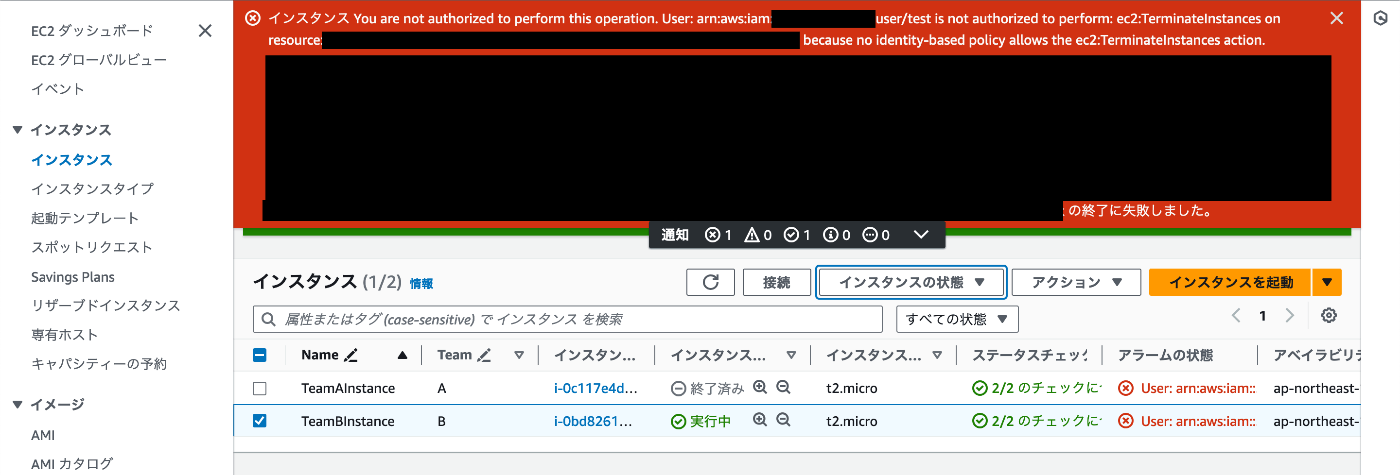Sort by instance type column triangle
The width and height of the screenshot is (1400, 475).
(x=937, y=355)
